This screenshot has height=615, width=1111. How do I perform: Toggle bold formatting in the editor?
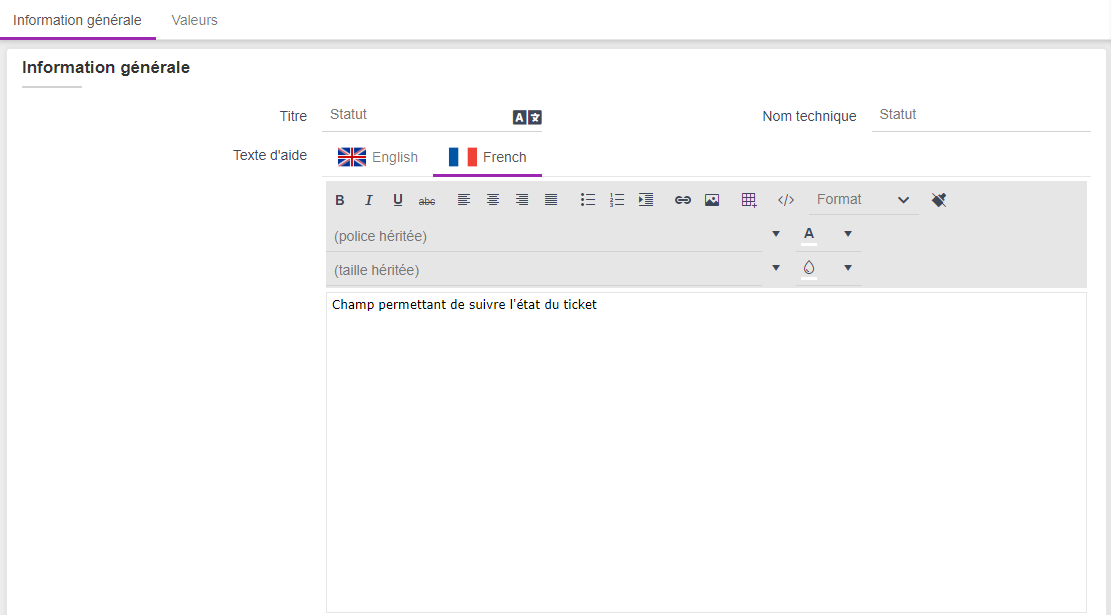click(x=340, y=200)
